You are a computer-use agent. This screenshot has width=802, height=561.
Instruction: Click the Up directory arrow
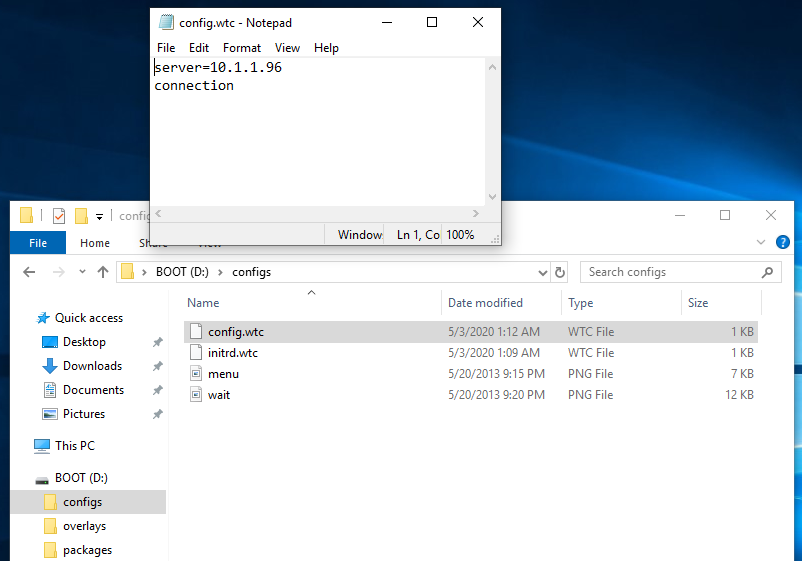tap(103, 272)
